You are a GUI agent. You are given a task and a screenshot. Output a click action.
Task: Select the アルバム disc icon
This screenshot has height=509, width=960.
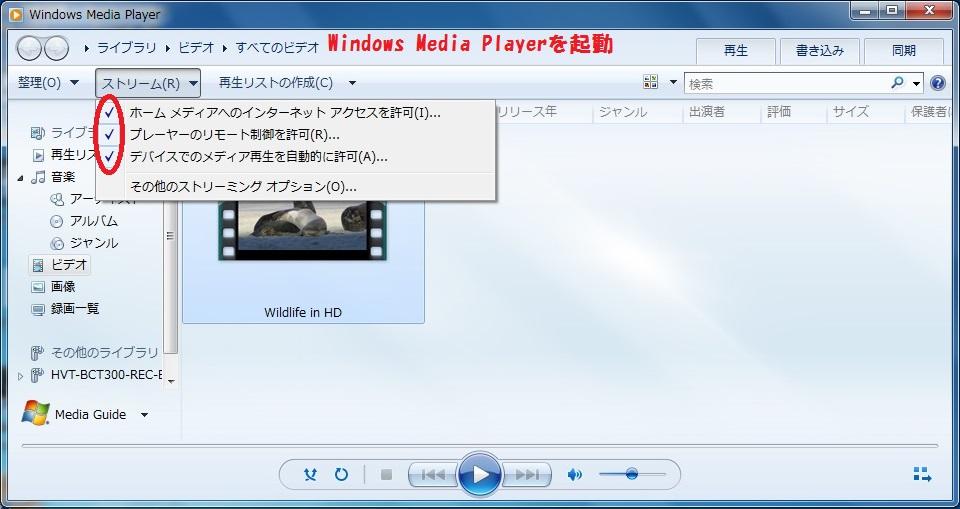coord(57,221)
